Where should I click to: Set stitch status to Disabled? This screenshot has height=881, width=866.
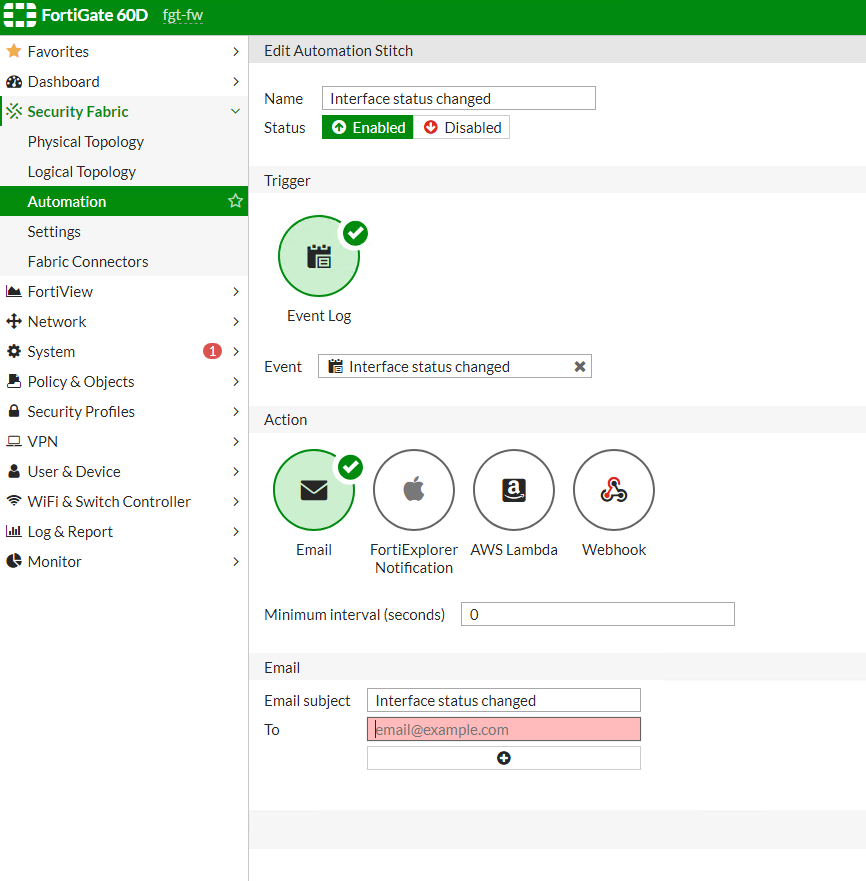[x=461, y=127]
